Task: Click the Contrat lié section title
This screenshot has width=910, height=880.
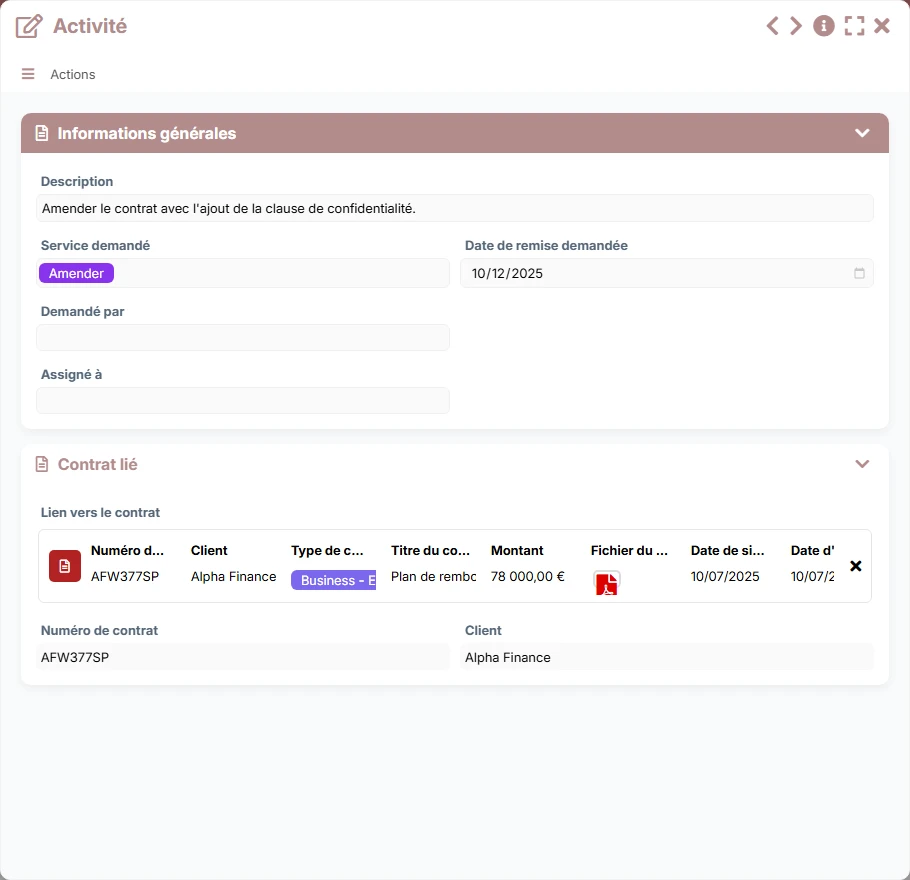Action: click(x=98, y=464)
